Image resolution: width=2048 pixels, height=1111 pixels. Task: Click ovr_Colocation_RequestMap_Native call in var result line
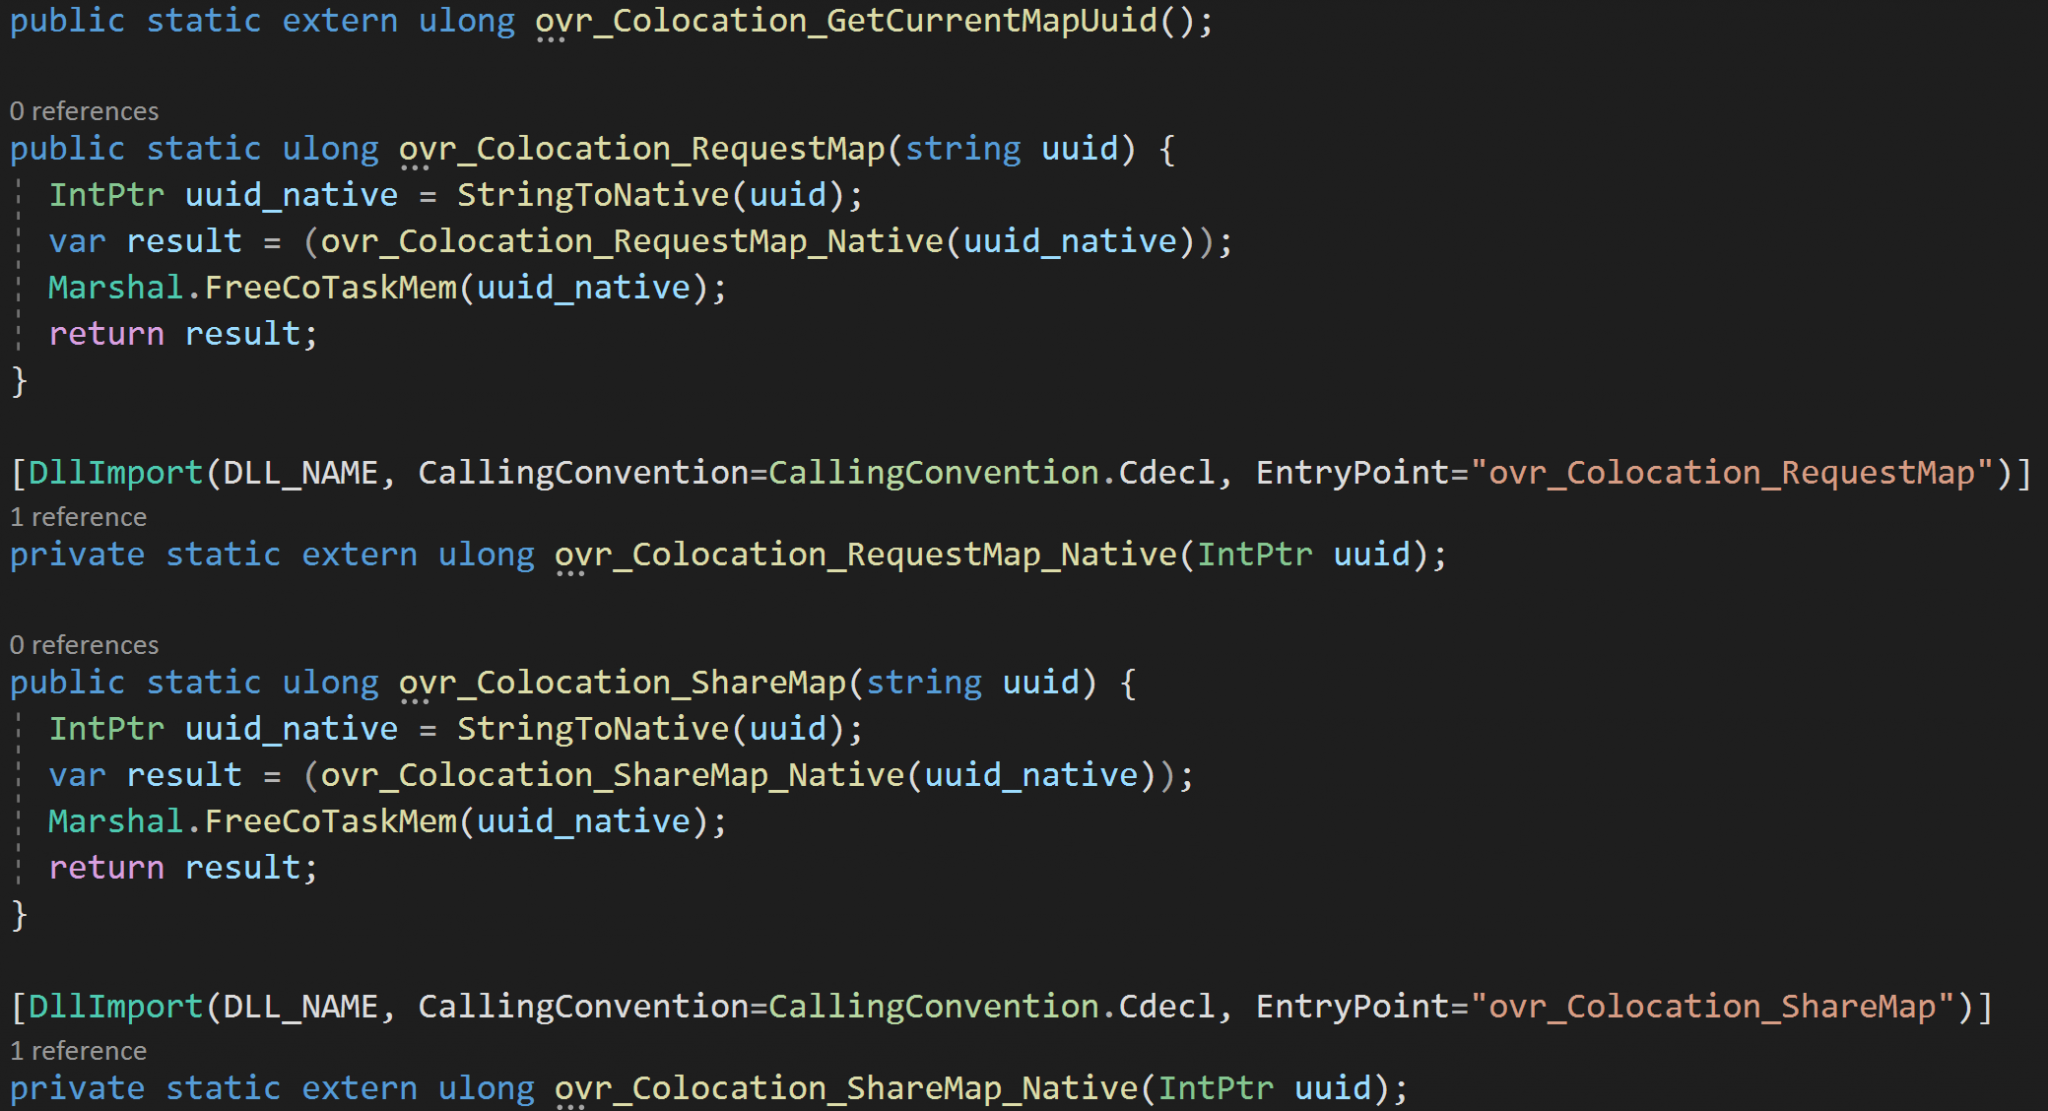pyautogui.click(x=632, y=242)
